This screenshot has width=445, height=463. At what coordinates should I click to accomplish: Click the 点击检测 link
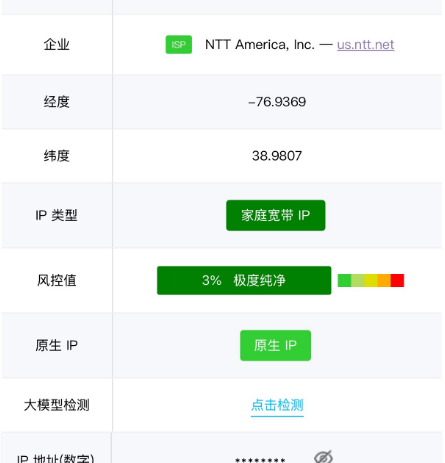(277, 405)
